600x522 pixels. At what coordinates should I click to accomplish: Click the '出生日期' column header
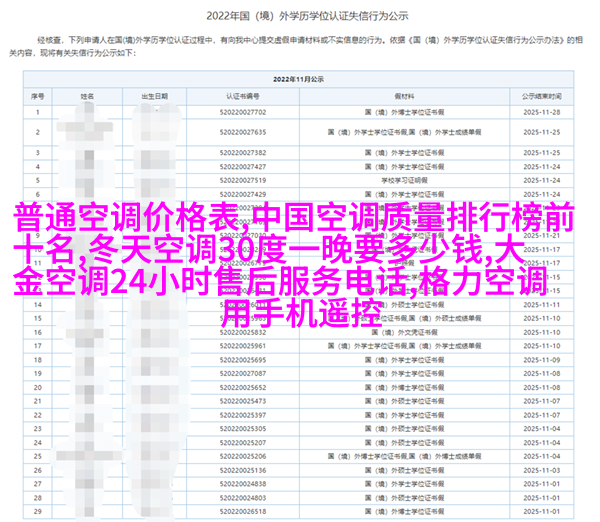pyautogui.click(x=155, y=96)
